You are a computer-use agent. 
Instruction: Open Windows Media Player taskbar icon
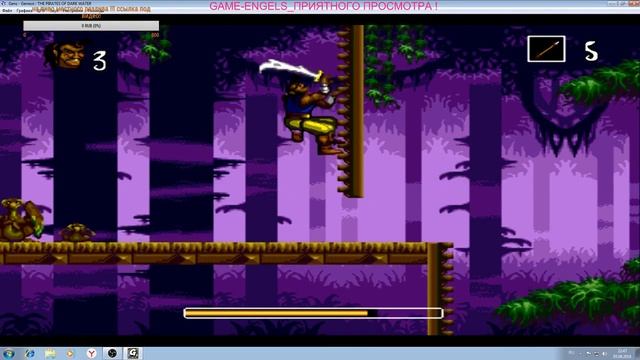pos(70,353)
